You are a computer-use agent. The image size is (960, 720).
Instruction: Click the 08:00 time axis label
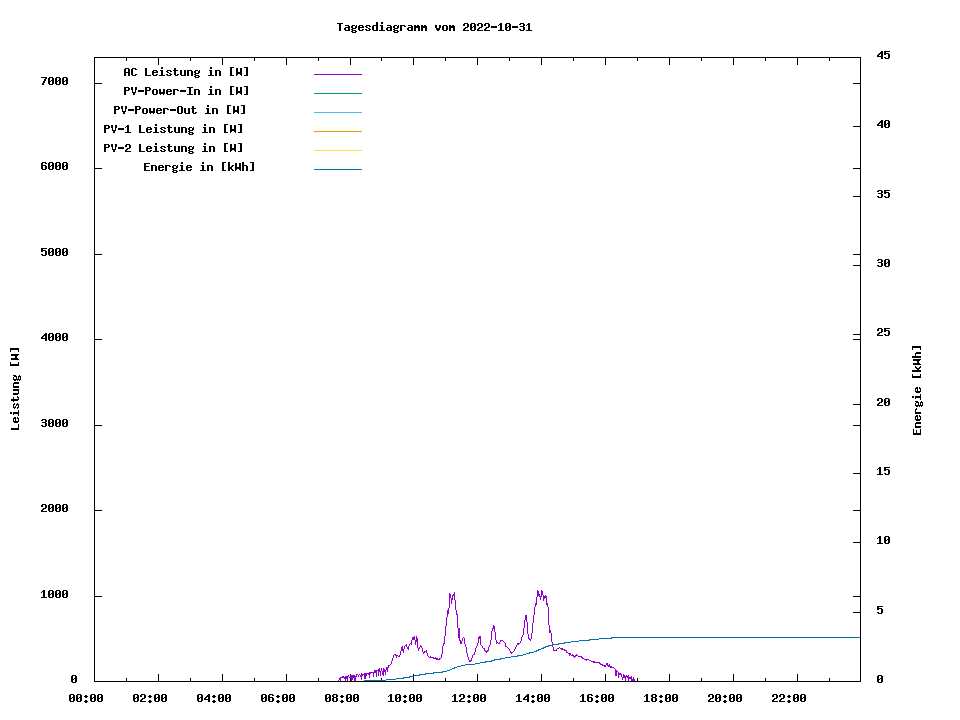pyautogui.click(x=342, y=698)
